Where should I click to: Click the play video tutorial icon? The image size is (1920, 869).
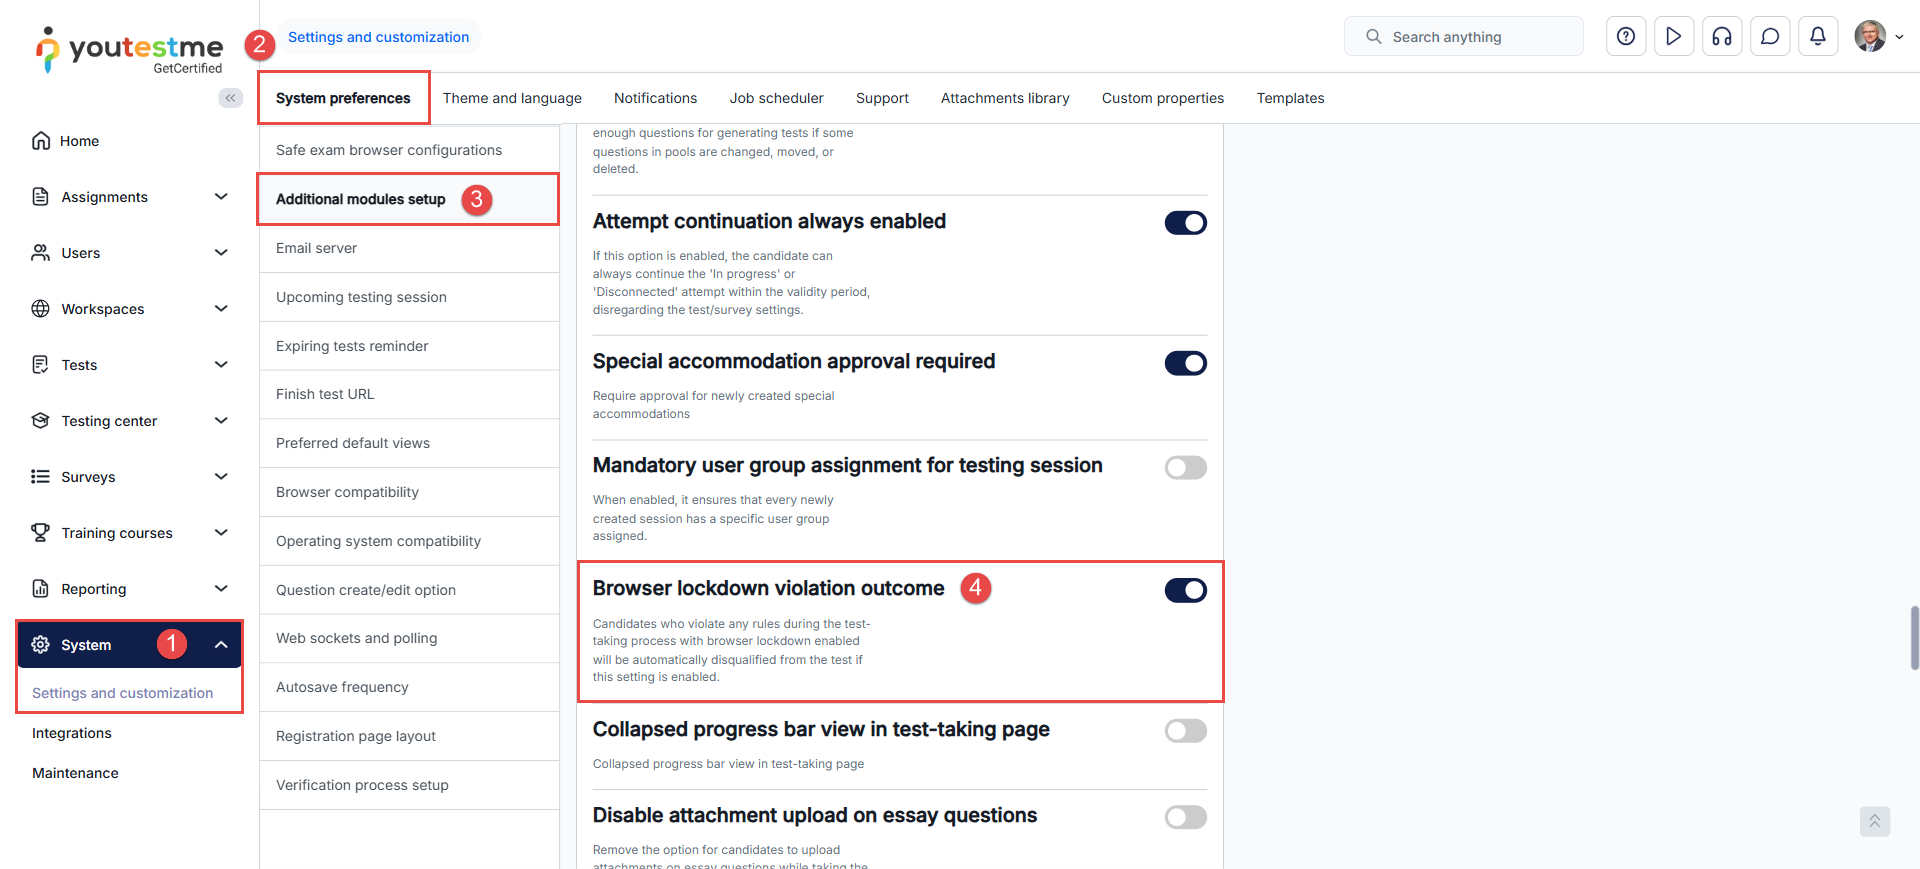pos(1674,37)
